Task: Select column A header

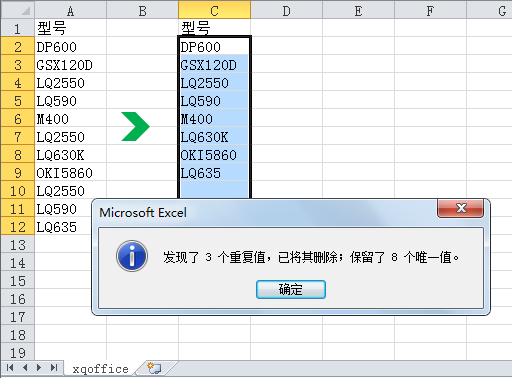Action: [70, 10]
